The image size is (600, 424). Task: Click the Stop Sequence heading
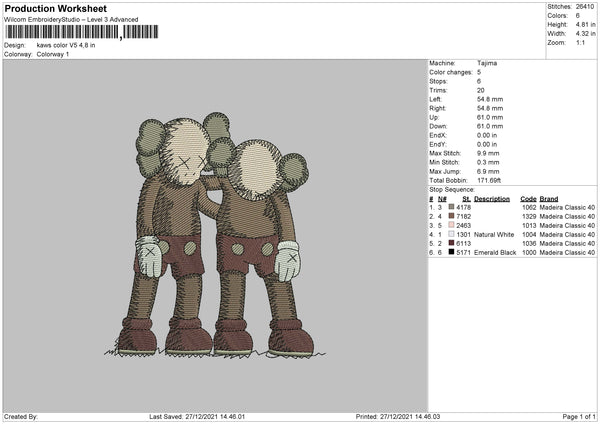pyautogui.click(x=452, y=188)
